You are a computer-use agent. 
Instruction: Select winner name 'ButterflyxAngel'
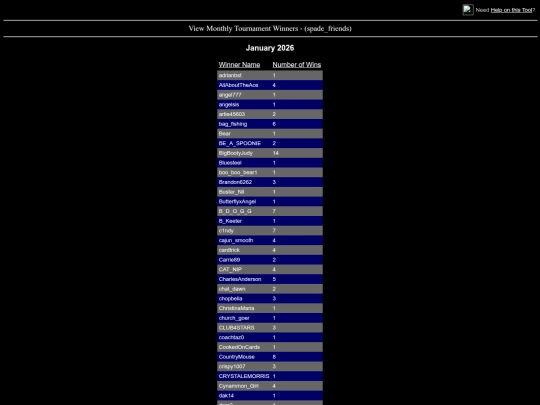tap(237, 201)
